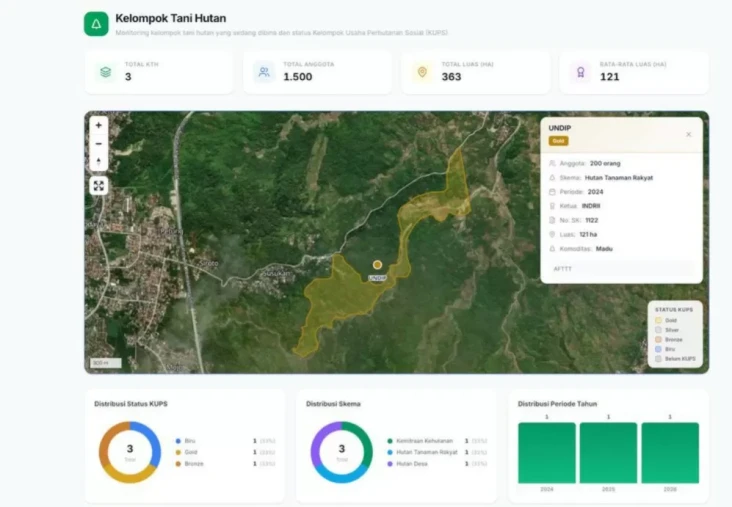The width and height of the screenshot is (732, 507).
Task: Click the Rata-Rata Luas award icon
Action: pyautogui.click(x=581, y=72)
